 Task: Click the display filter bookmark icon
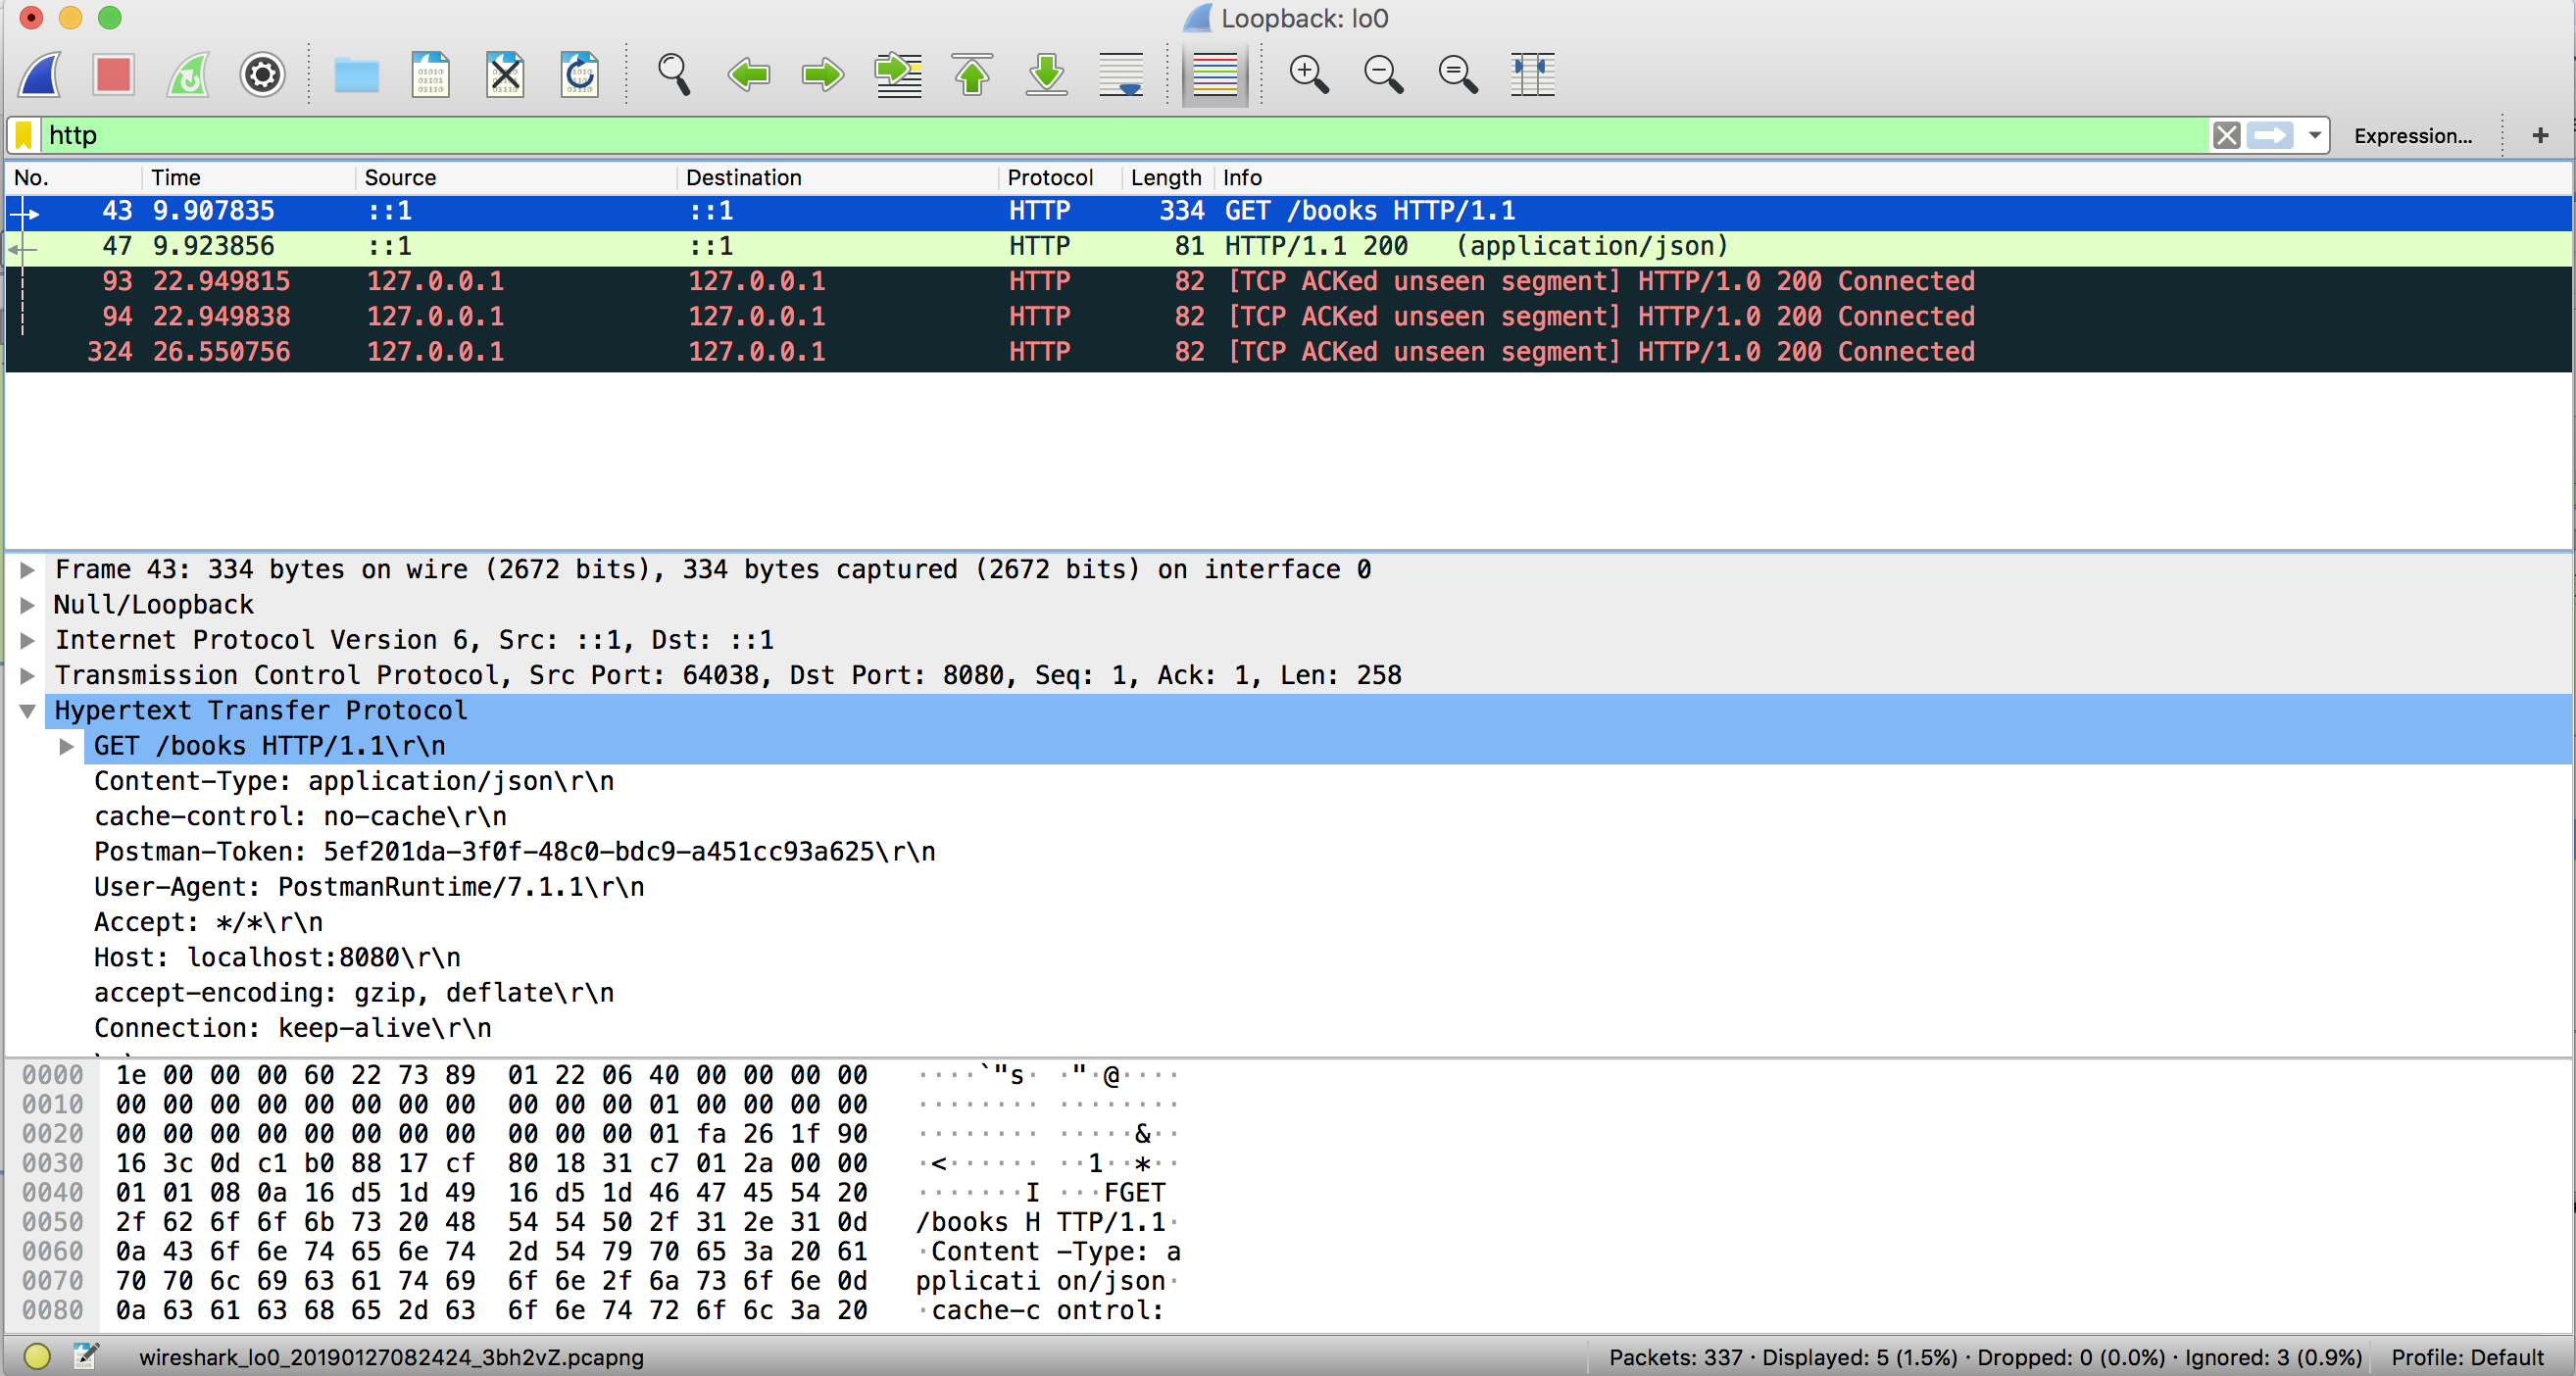pyautogui.click(x=24, y=135)
